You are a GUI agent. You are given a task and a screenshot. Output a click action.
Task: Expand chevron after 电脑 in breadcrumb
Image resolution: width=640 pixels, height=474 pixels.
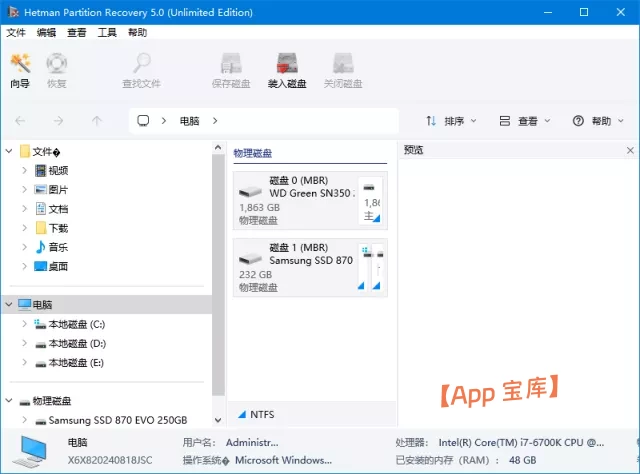point(215,121)
